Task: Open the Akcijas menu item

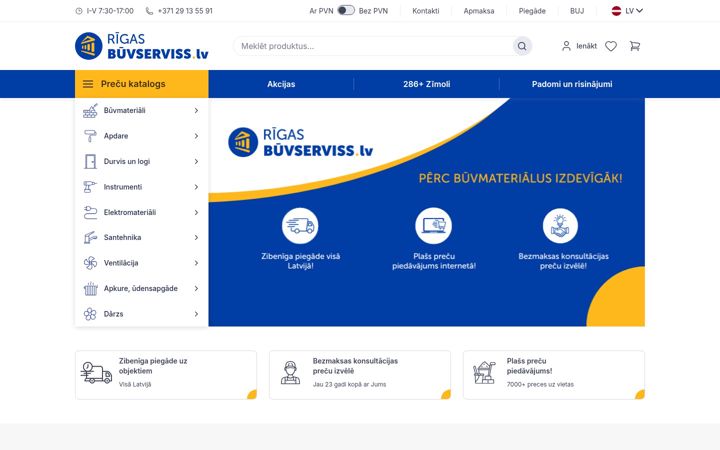Action: tap(281, 84)
